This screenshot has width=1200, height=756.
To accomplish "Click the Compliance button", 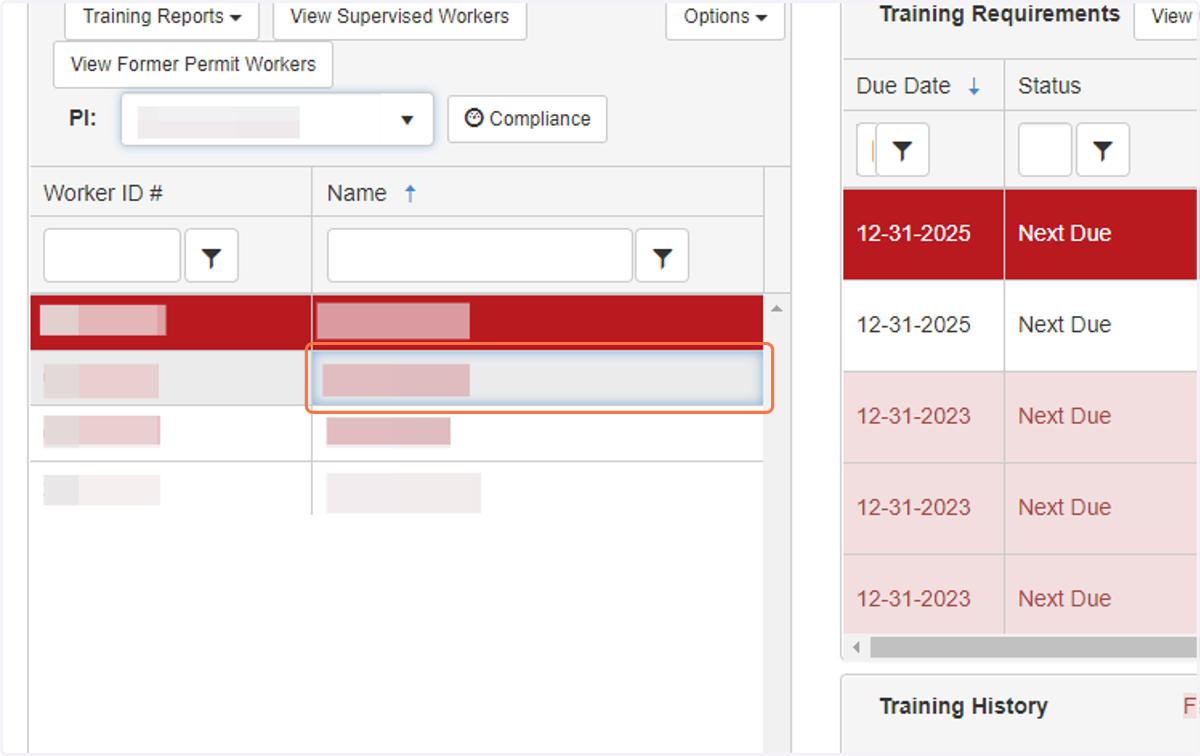I will tap(527, 119).
